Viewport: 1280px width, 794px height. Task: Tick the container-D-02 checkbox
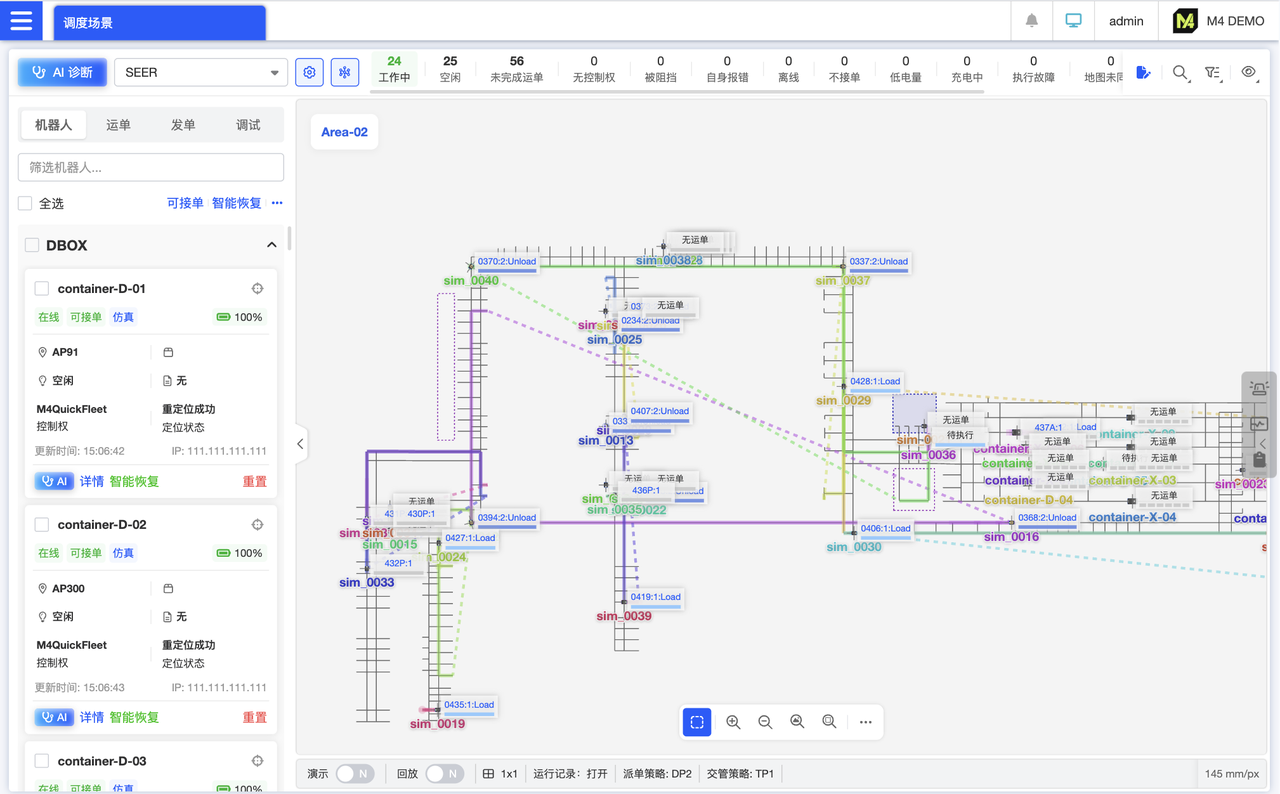[x=42, y=525]
